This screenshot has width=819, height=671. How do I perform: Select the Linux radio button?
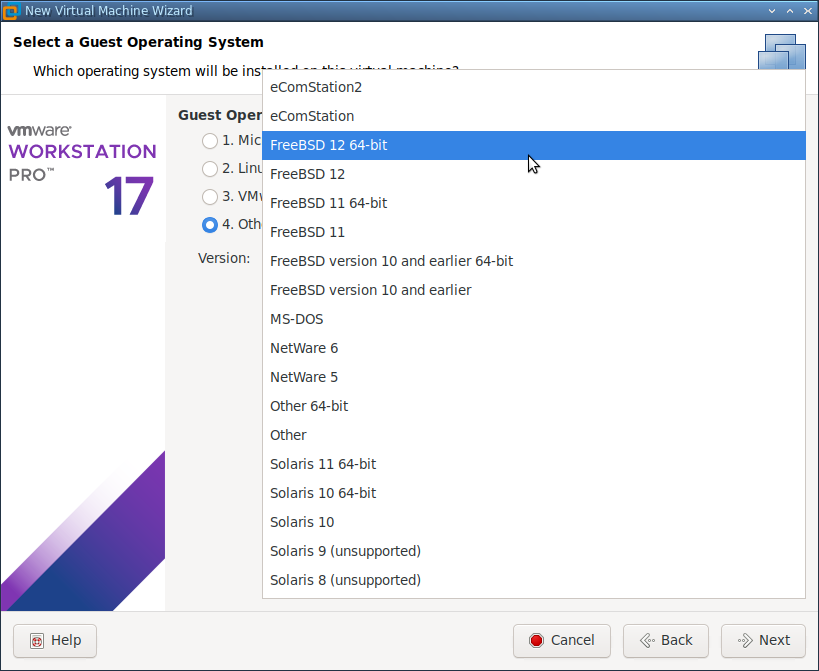tap(210, 169)
